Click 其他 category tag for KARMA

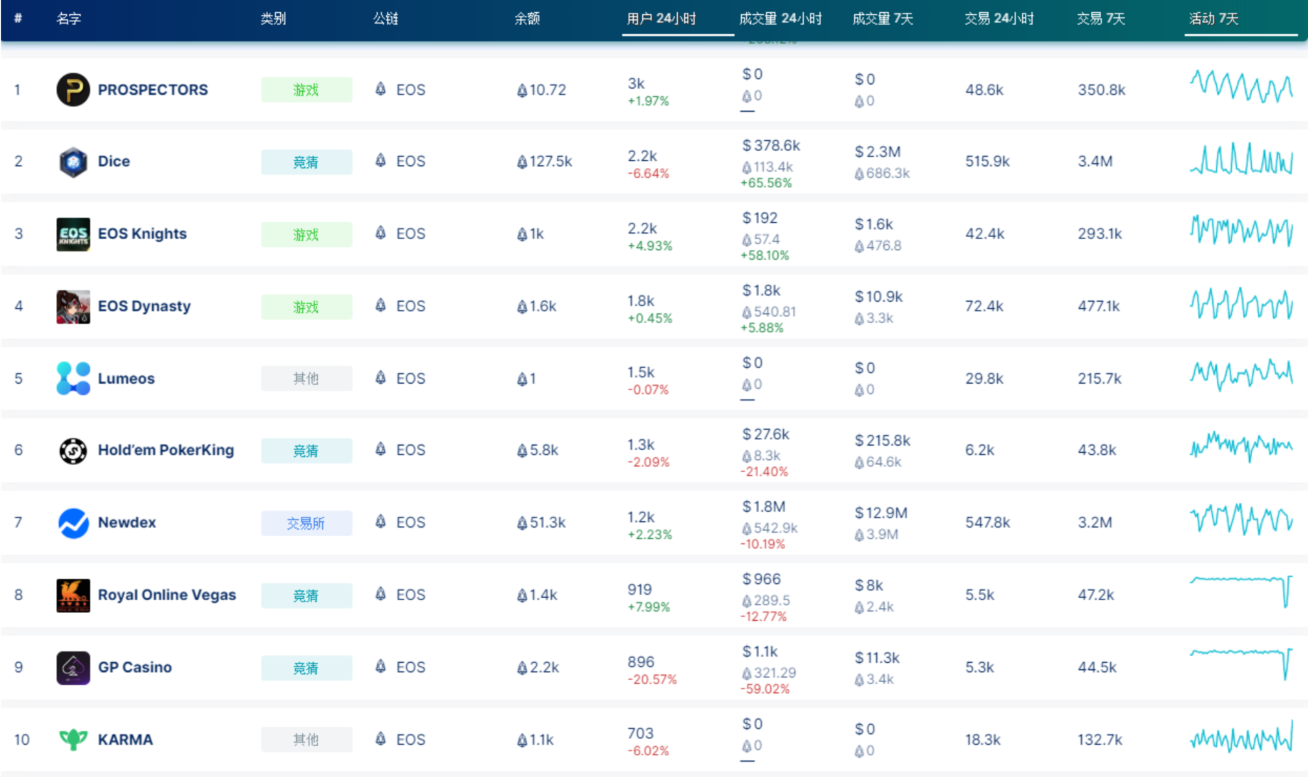tap(307, 740)
